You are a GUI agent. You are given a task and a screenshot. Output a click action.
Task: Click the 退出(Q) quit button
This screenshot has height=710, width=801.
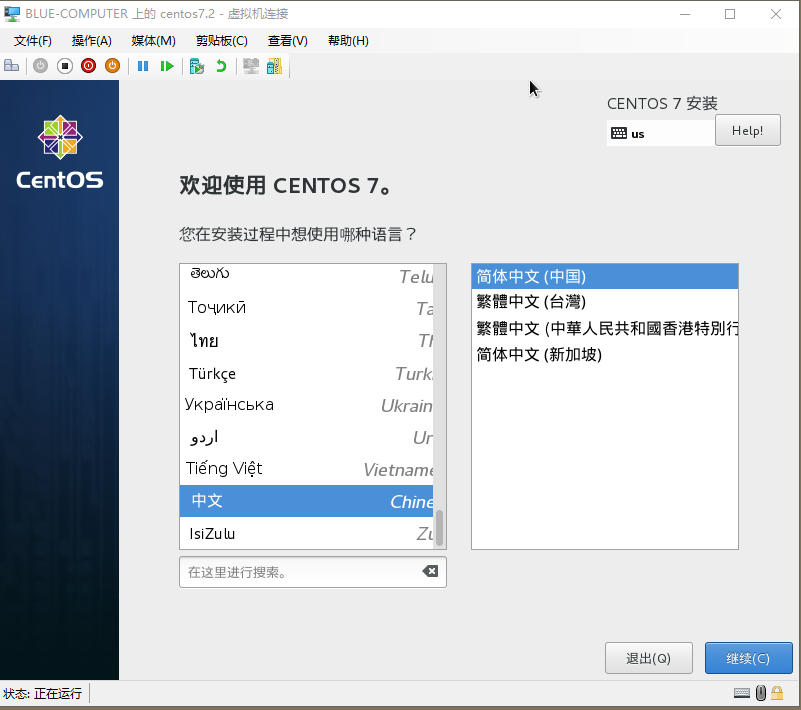[x=648, y=658]
